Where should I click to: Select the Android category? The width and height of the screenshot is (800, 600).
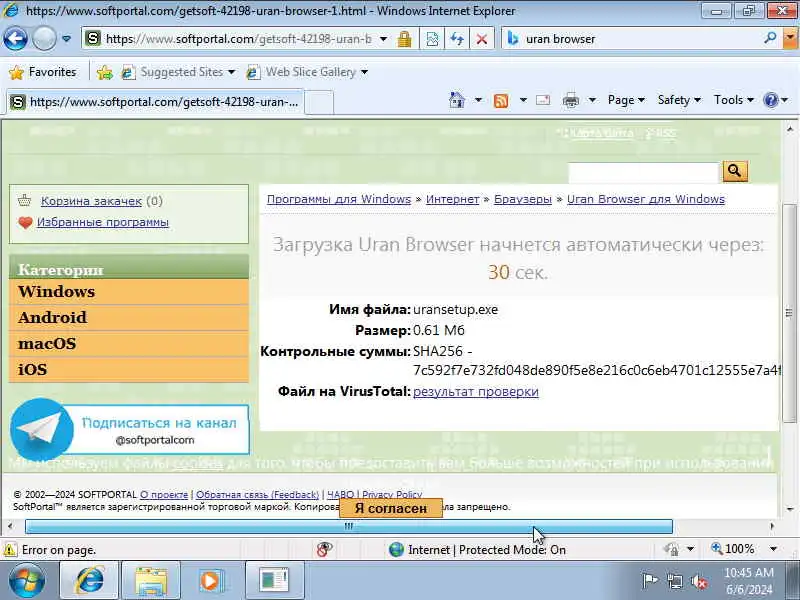pos(129,318)
